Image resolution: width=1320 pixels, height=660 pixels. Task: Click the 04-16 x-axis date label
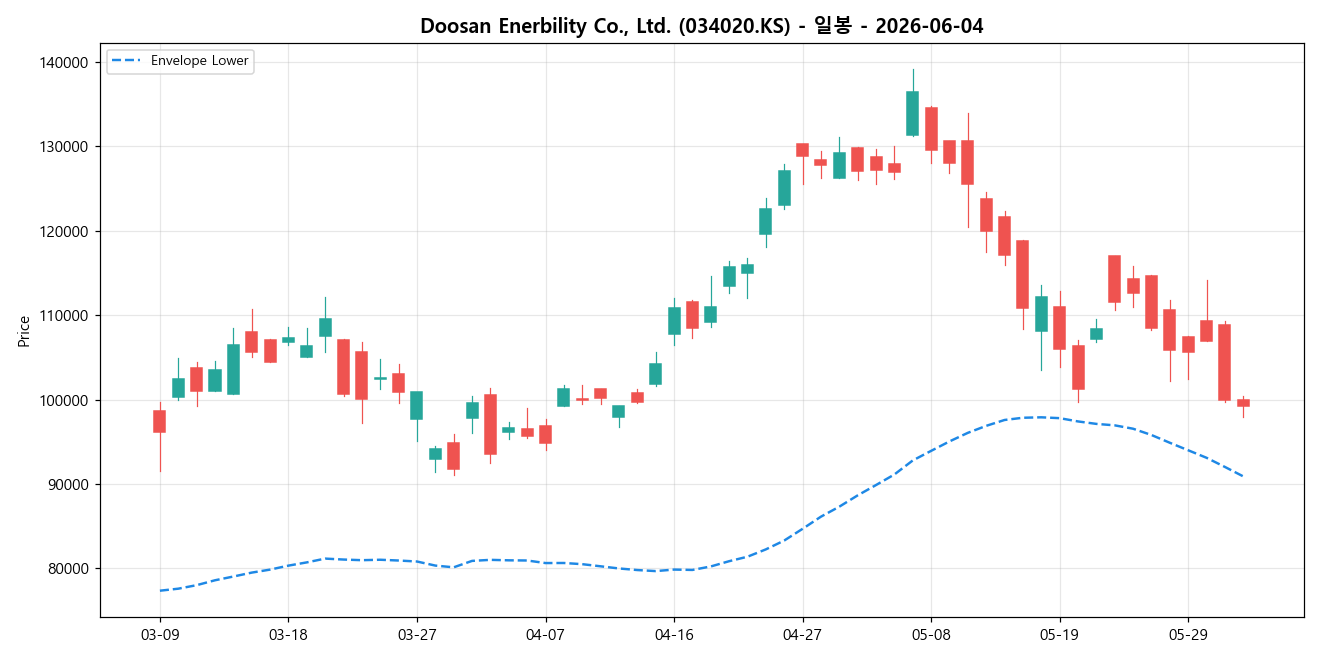674,634
